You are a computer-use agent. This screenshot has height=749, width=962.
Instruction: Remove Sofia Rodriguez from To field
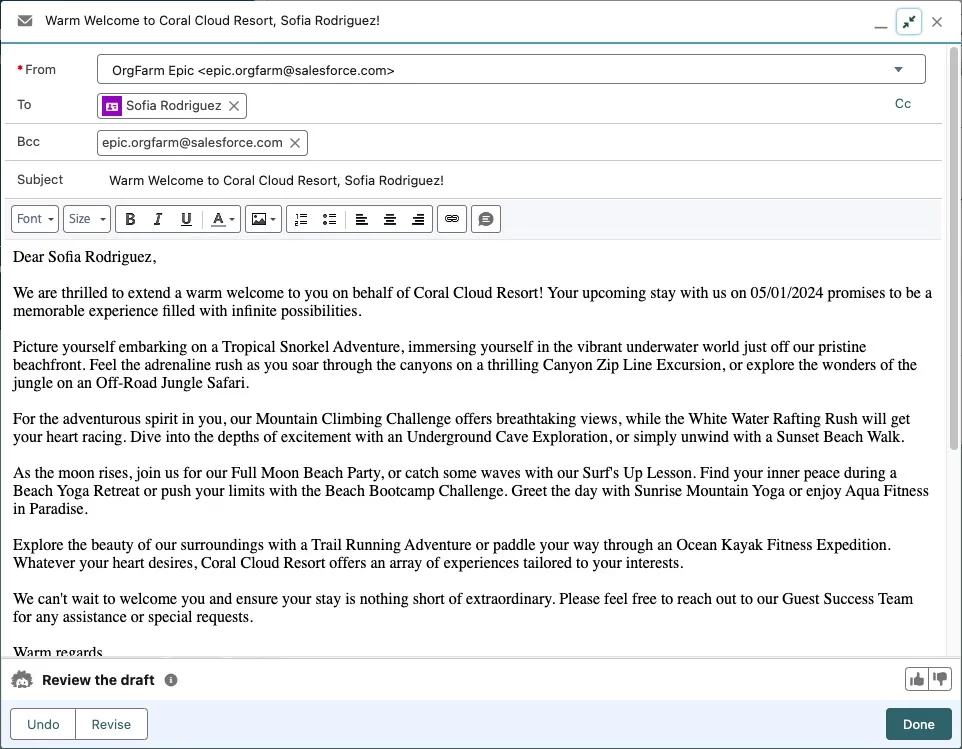point(234,106)
